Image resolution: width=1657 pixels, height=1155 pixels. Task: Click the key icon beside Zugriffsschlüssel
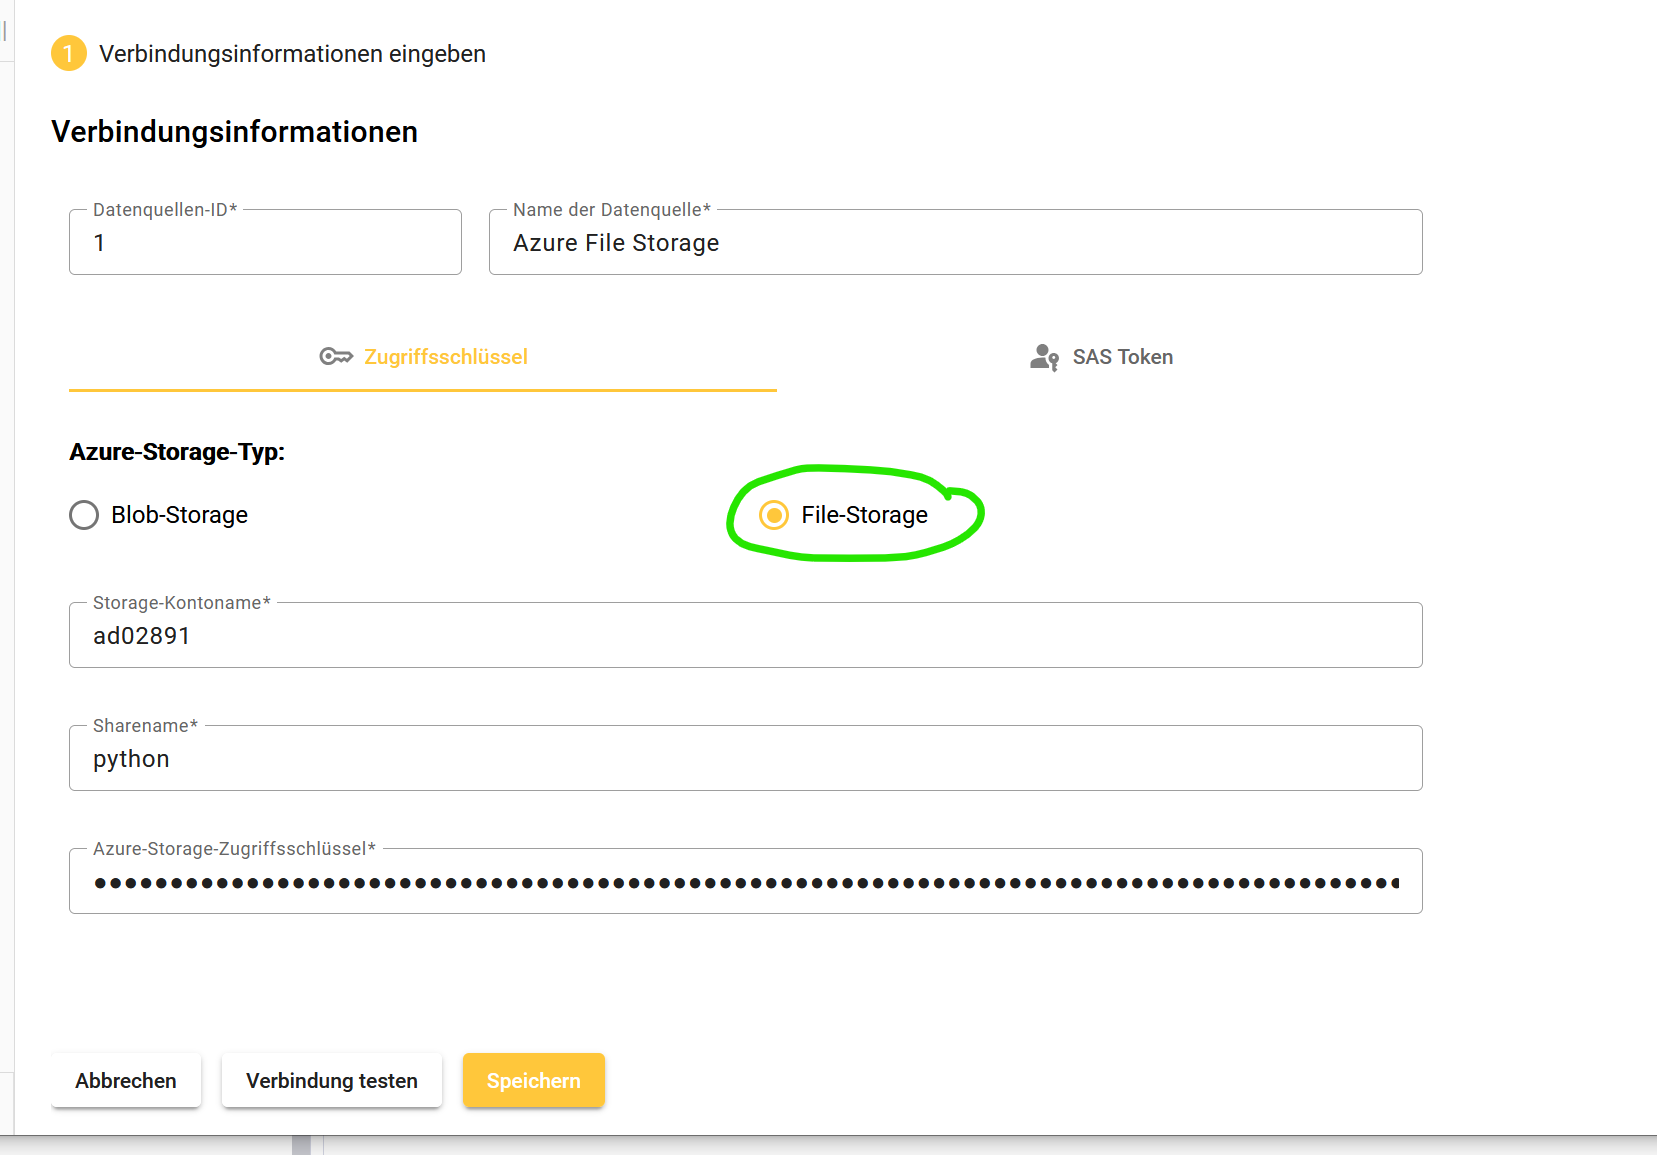point(336,357)
